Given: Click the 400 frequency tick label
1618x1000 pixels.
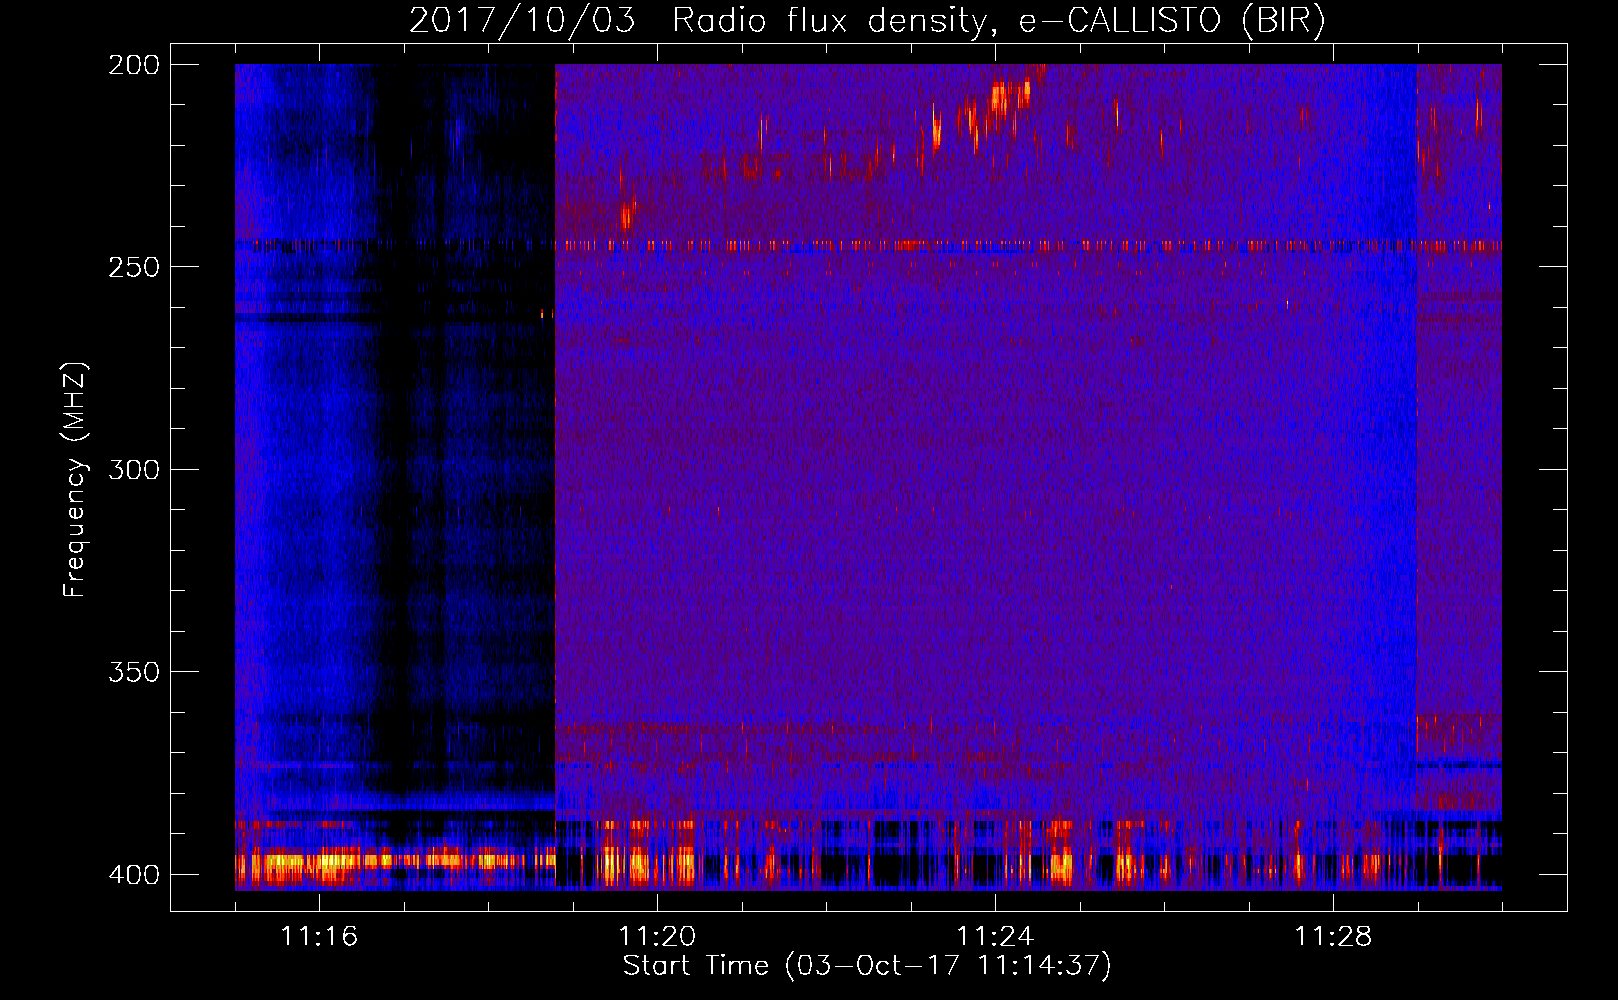Looking at the screenshot, I should tap(133, 874).
